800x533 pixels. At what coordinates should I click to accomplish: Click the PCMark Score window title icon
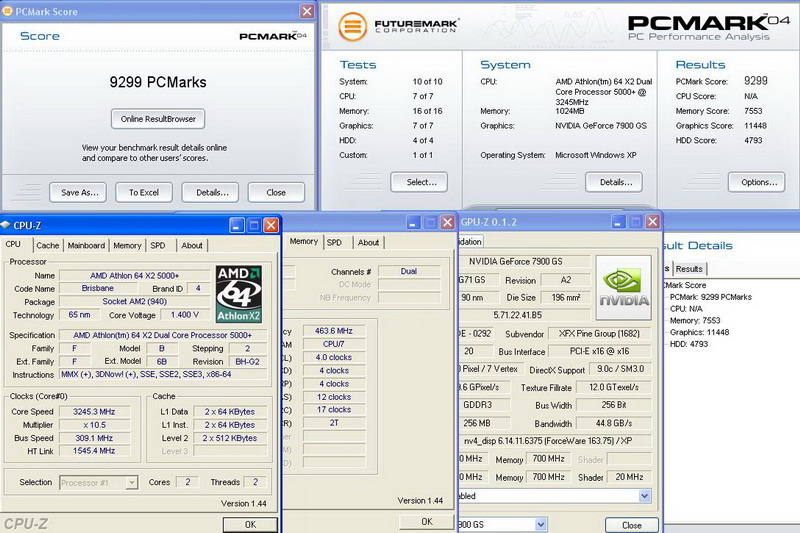pyautogui.click(x=7, y=11)
